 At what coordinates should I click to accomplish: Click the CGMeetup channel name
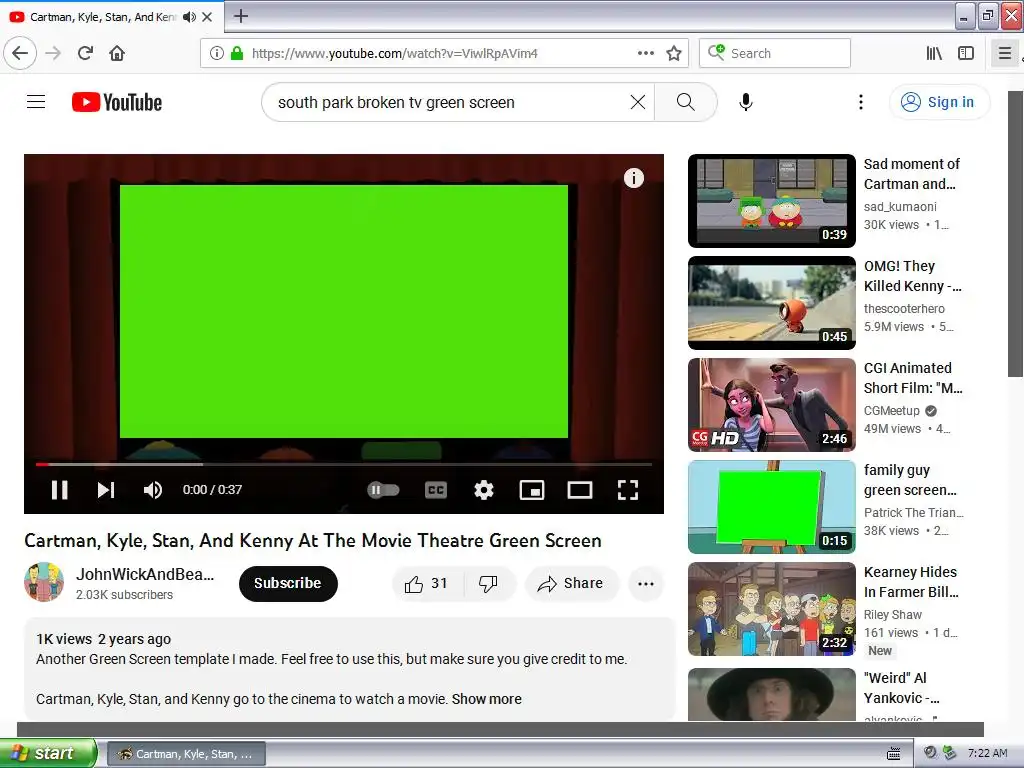pos(891,411)
